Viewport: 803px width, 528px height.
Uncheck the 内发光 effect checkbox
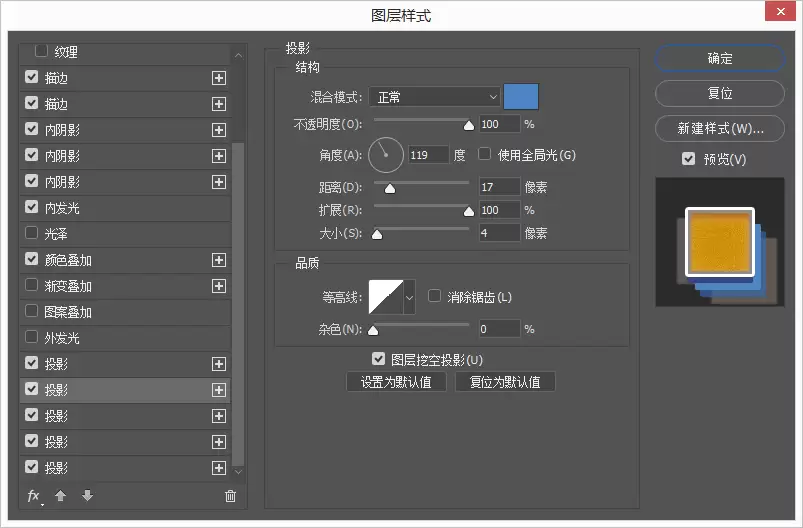pos(31,207)
